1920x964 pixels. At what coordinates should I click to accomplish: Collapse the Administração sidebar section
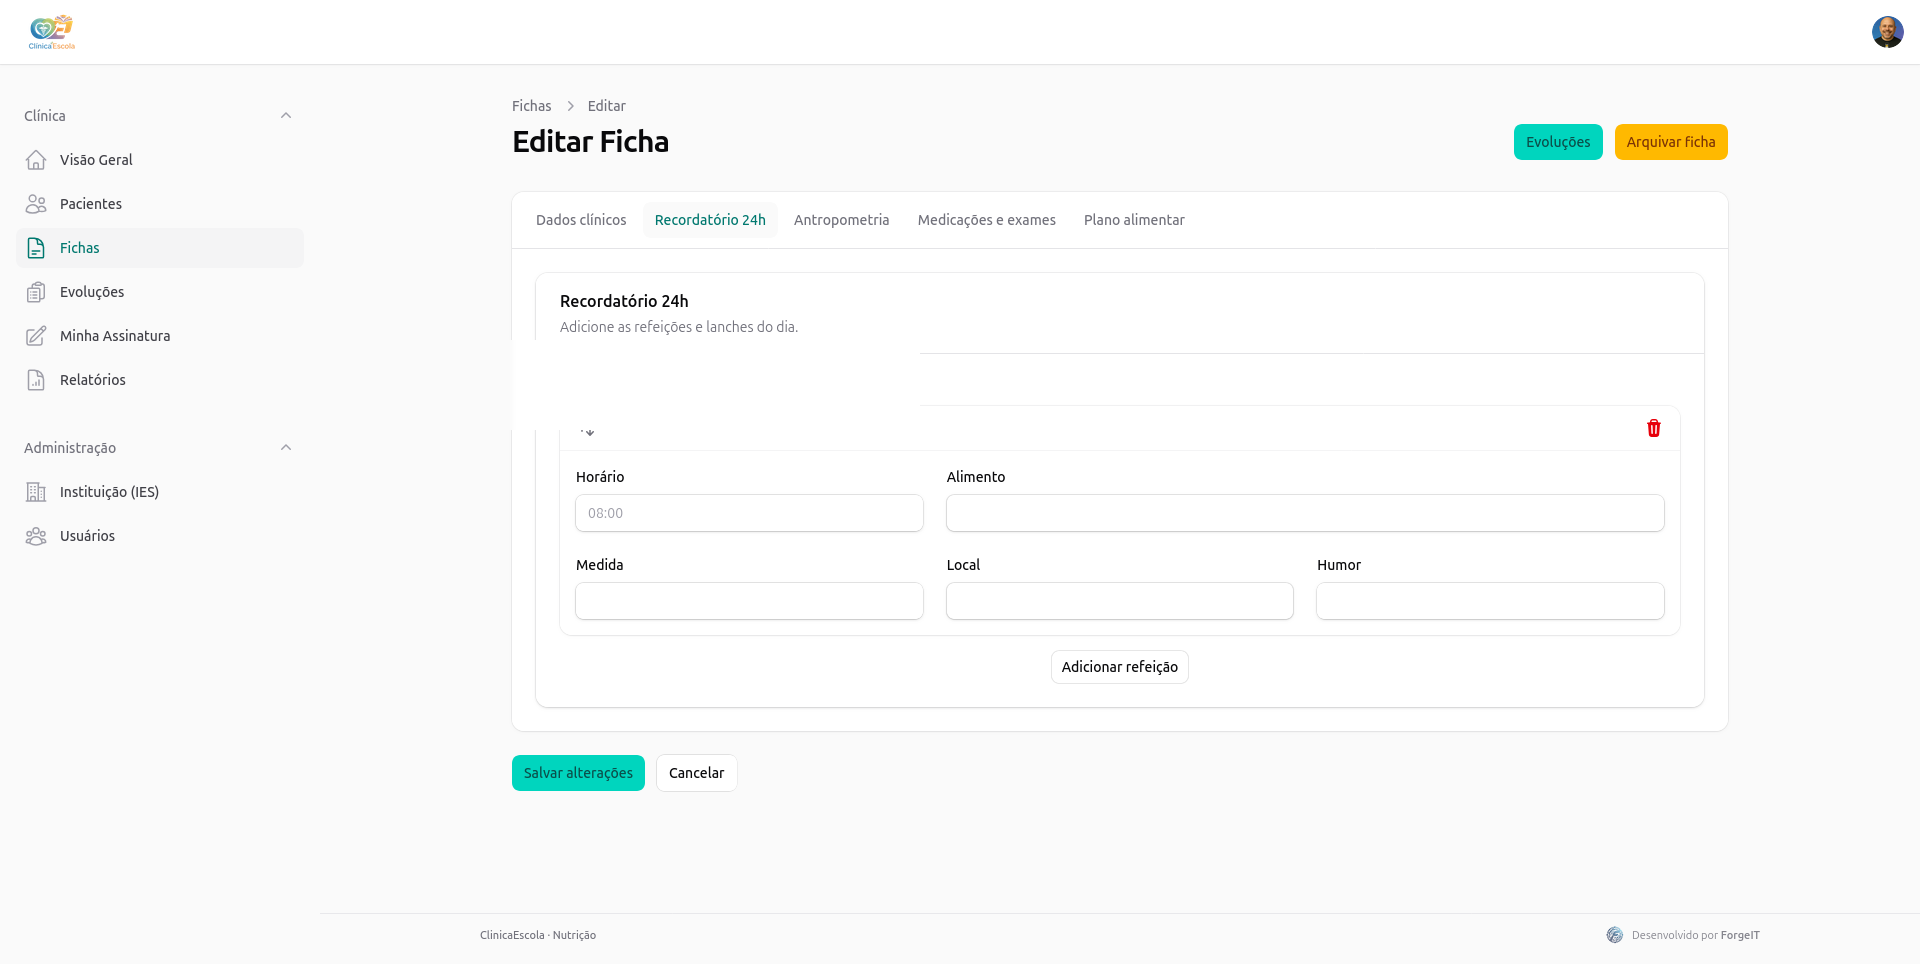(x=286, y=448)
